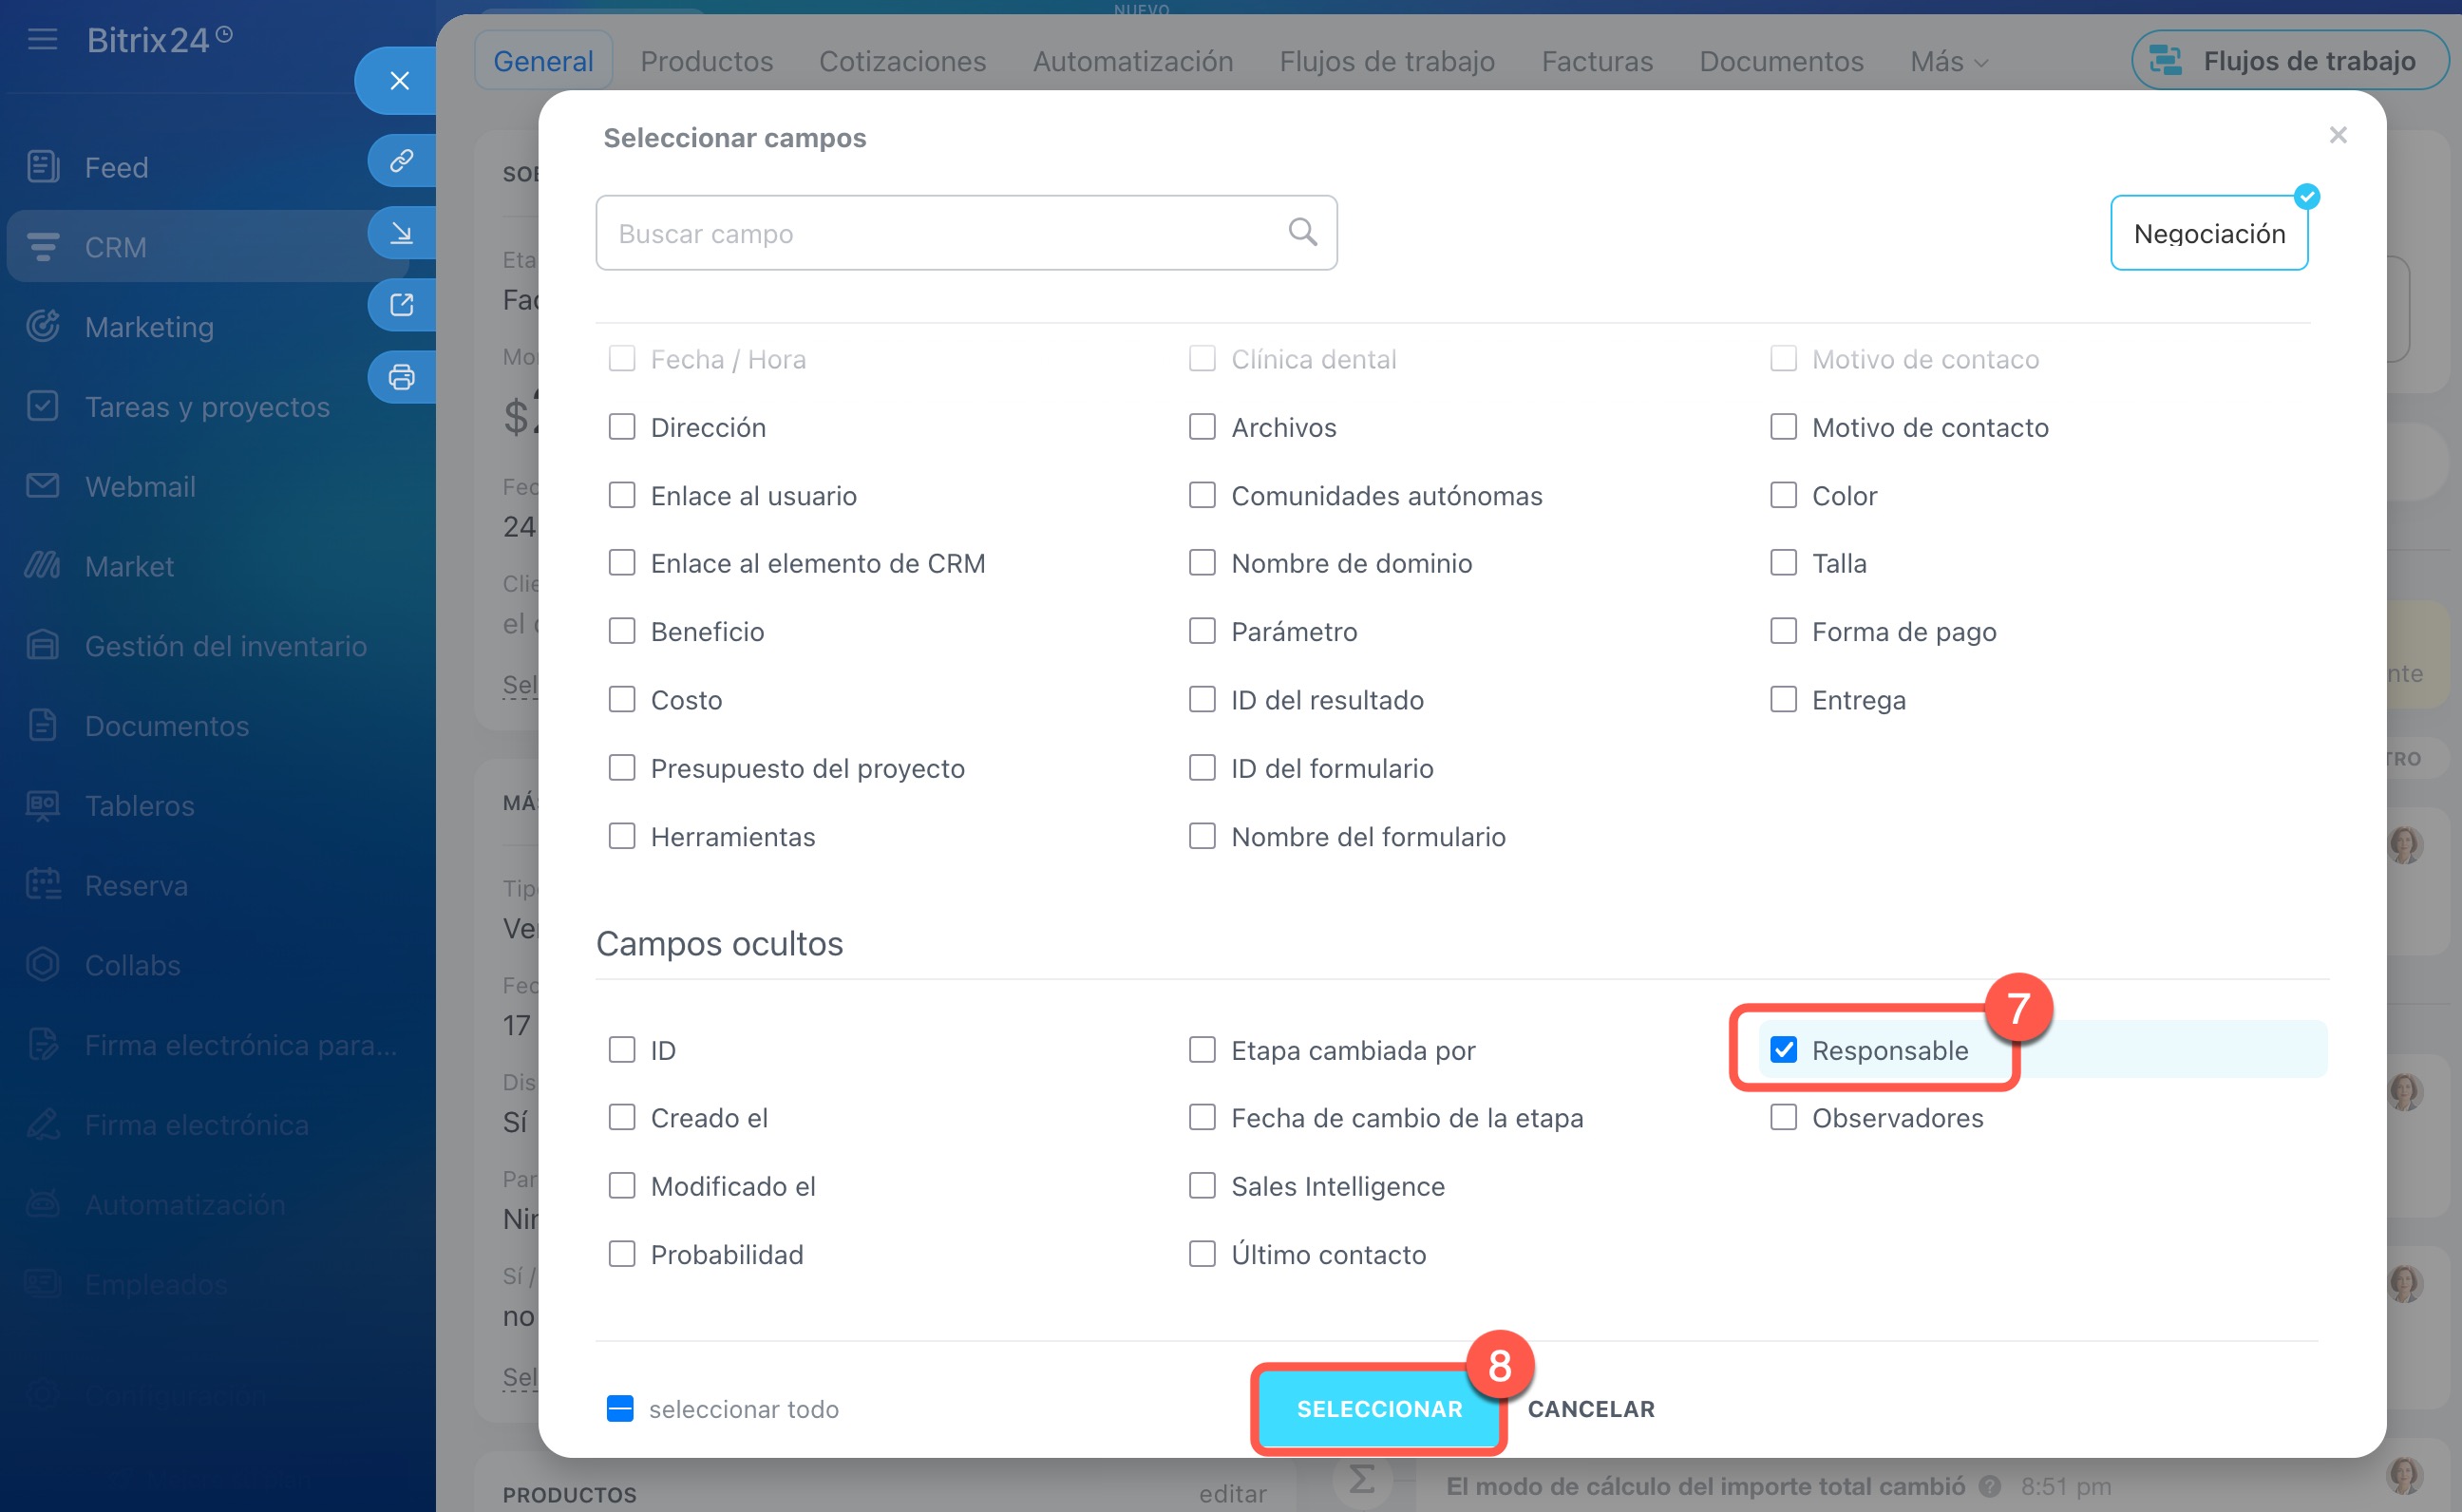Select the Negociación filter chip
Viewport: 2462px width, 1512px height.
click(x=2208, y=233)
